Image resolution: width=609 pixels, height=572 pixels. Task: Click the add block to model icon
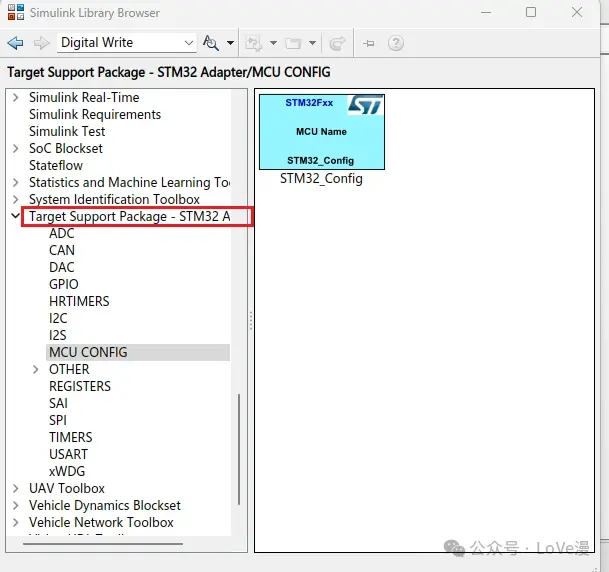[x=254, y=43]
